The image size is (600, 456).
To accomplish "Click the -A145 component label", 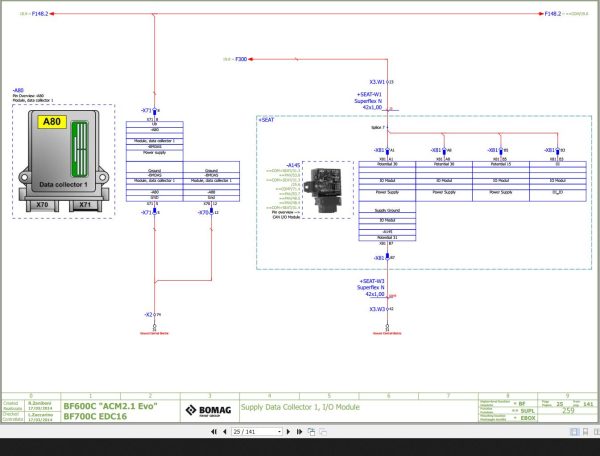I will click(x=293, y=165).
